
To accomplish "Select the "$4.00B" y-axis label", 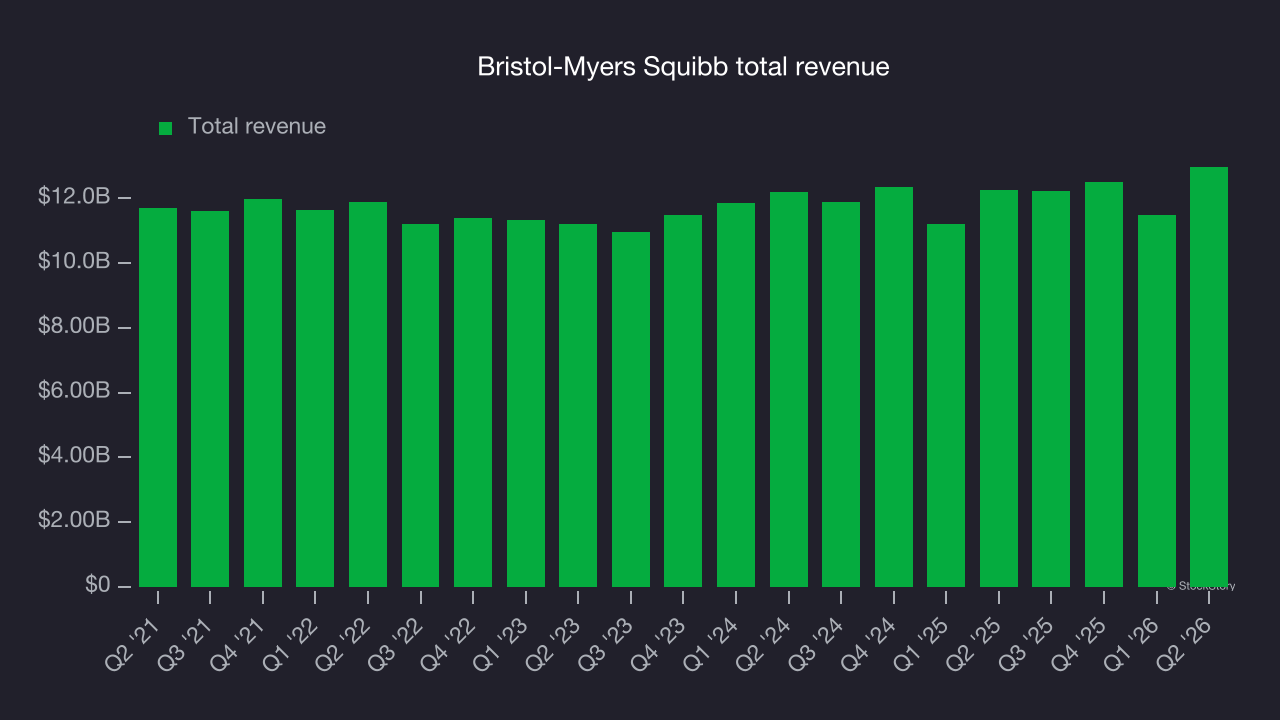I will pos(73,456).
